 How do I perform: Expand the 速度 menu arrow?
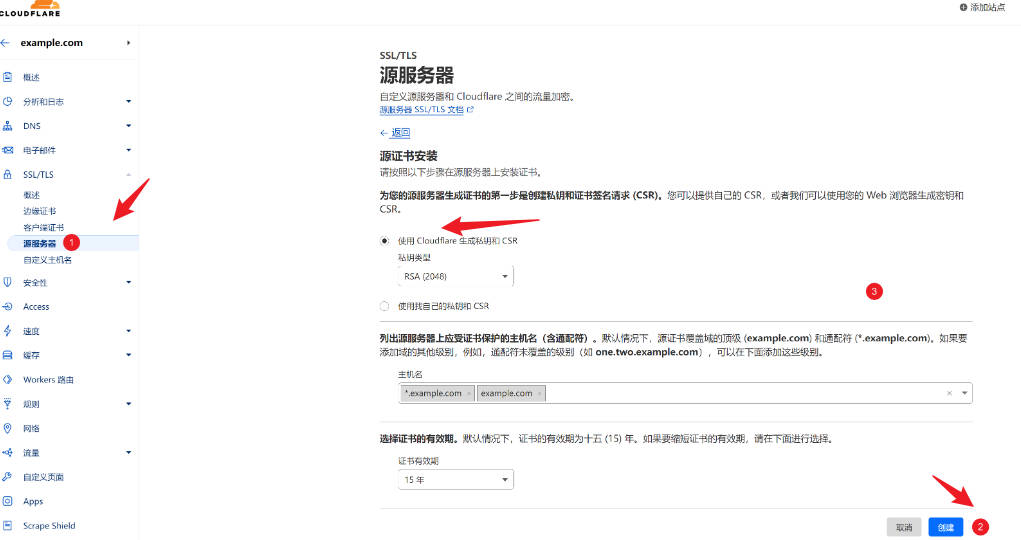[x=128, y=331]
